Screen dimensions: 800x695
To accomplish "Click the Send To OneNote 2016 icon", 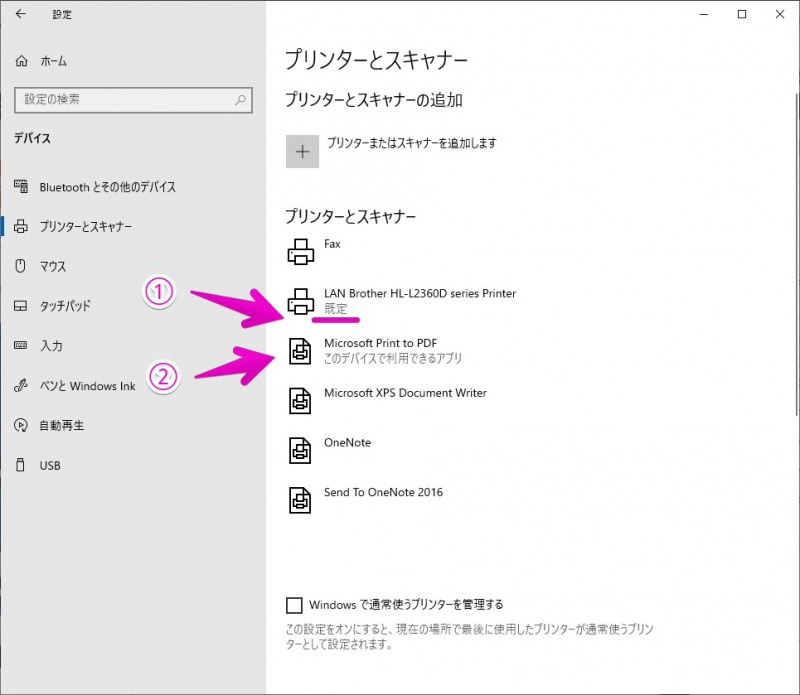I will tap(301, 499).
